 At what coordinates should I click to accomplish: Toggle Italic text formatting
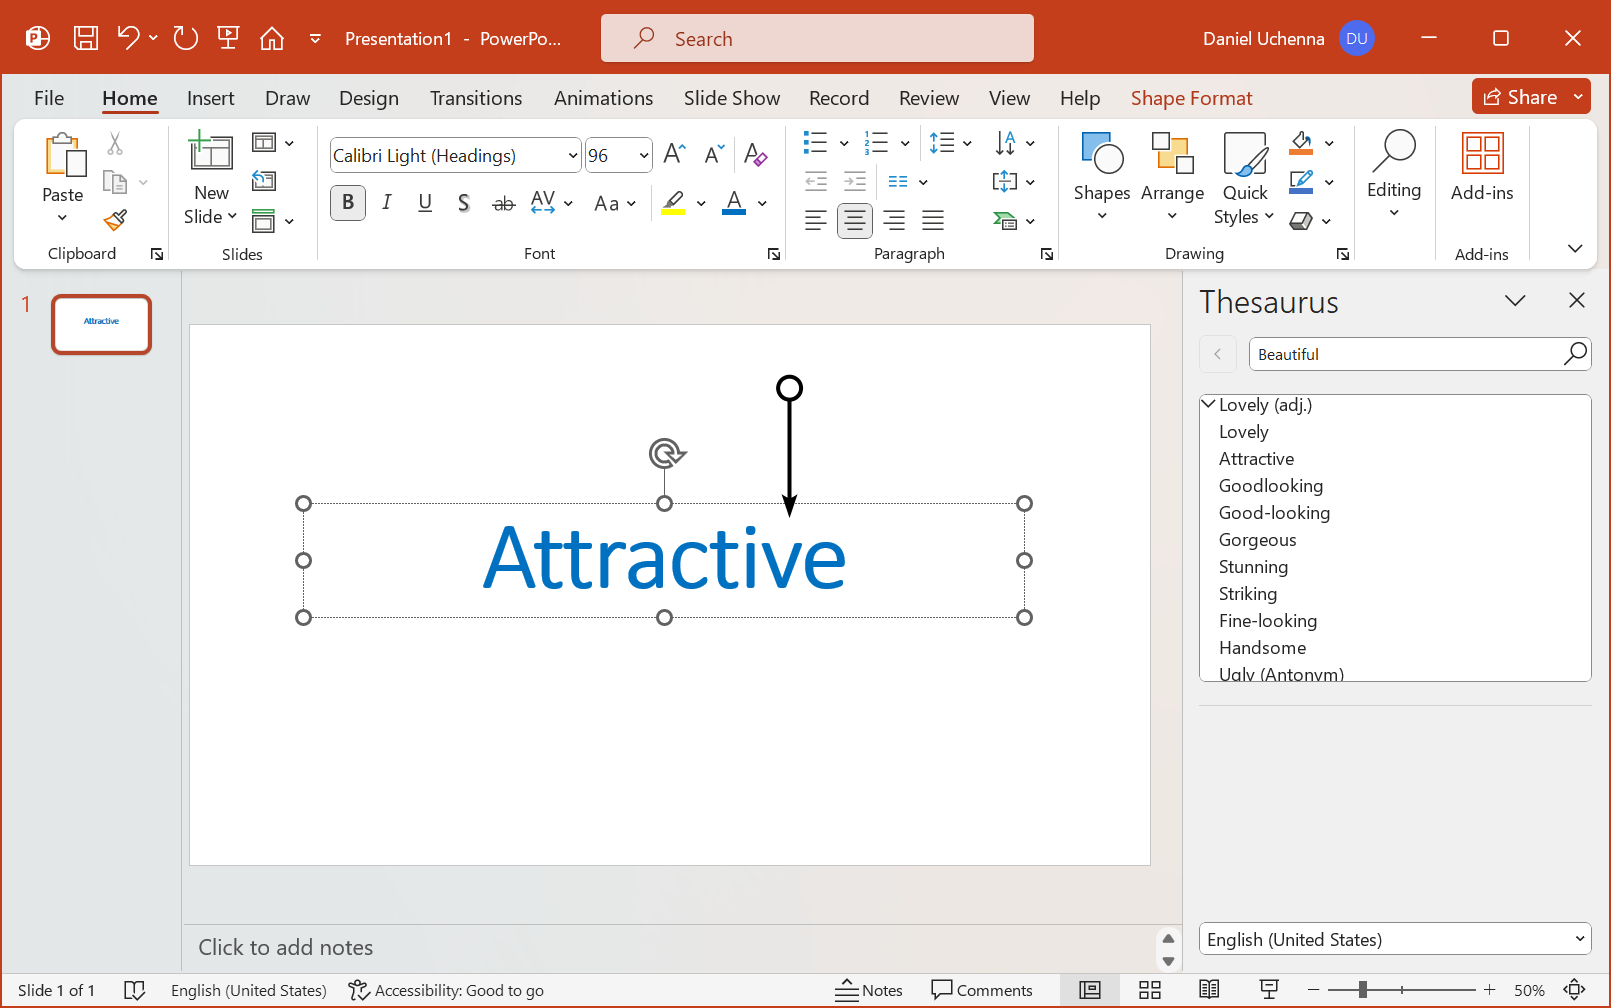tap(387, 203)
